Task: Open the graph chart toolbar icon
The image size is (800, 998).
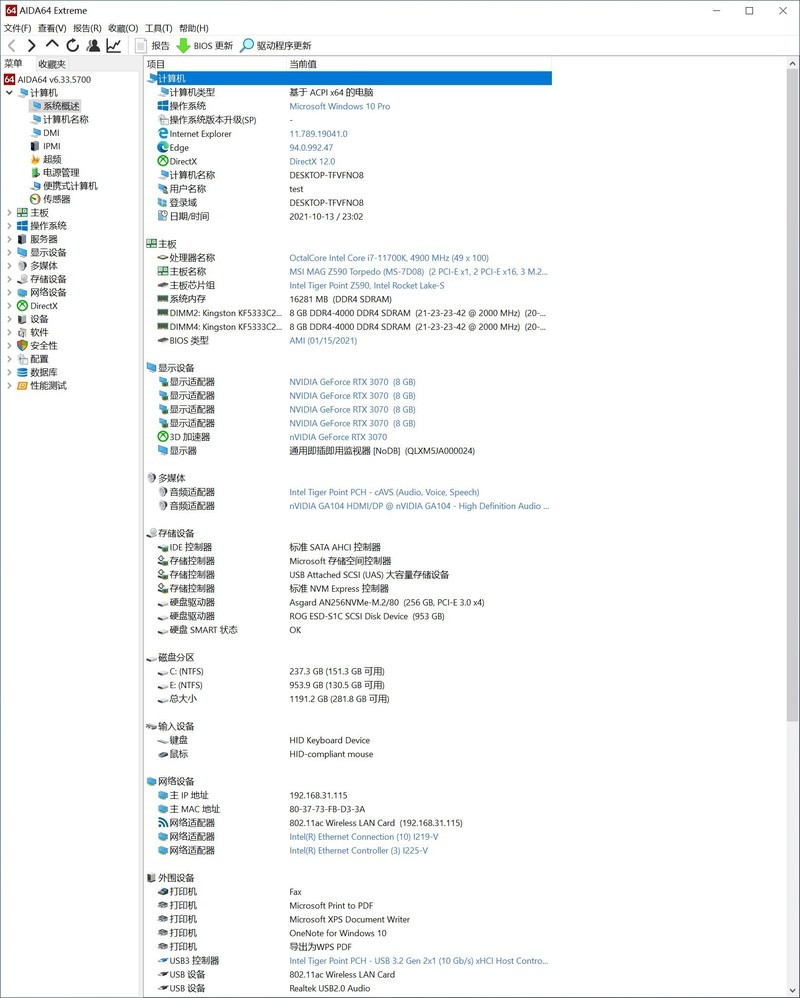Action: [114, 45]
